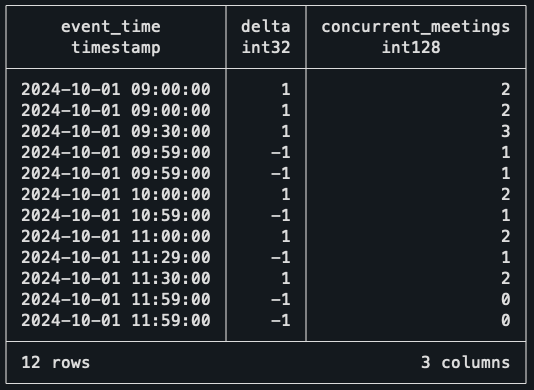Click the delta column header
This screenshot has width=534, height=390.
pyautogui.click(x=266, y=27)
